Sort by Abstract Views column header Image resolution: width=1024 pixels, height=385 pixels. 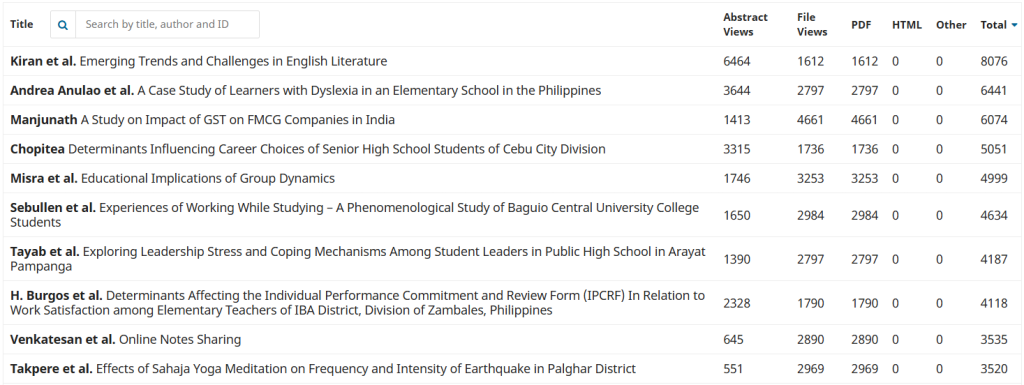[x=745, y=25]
